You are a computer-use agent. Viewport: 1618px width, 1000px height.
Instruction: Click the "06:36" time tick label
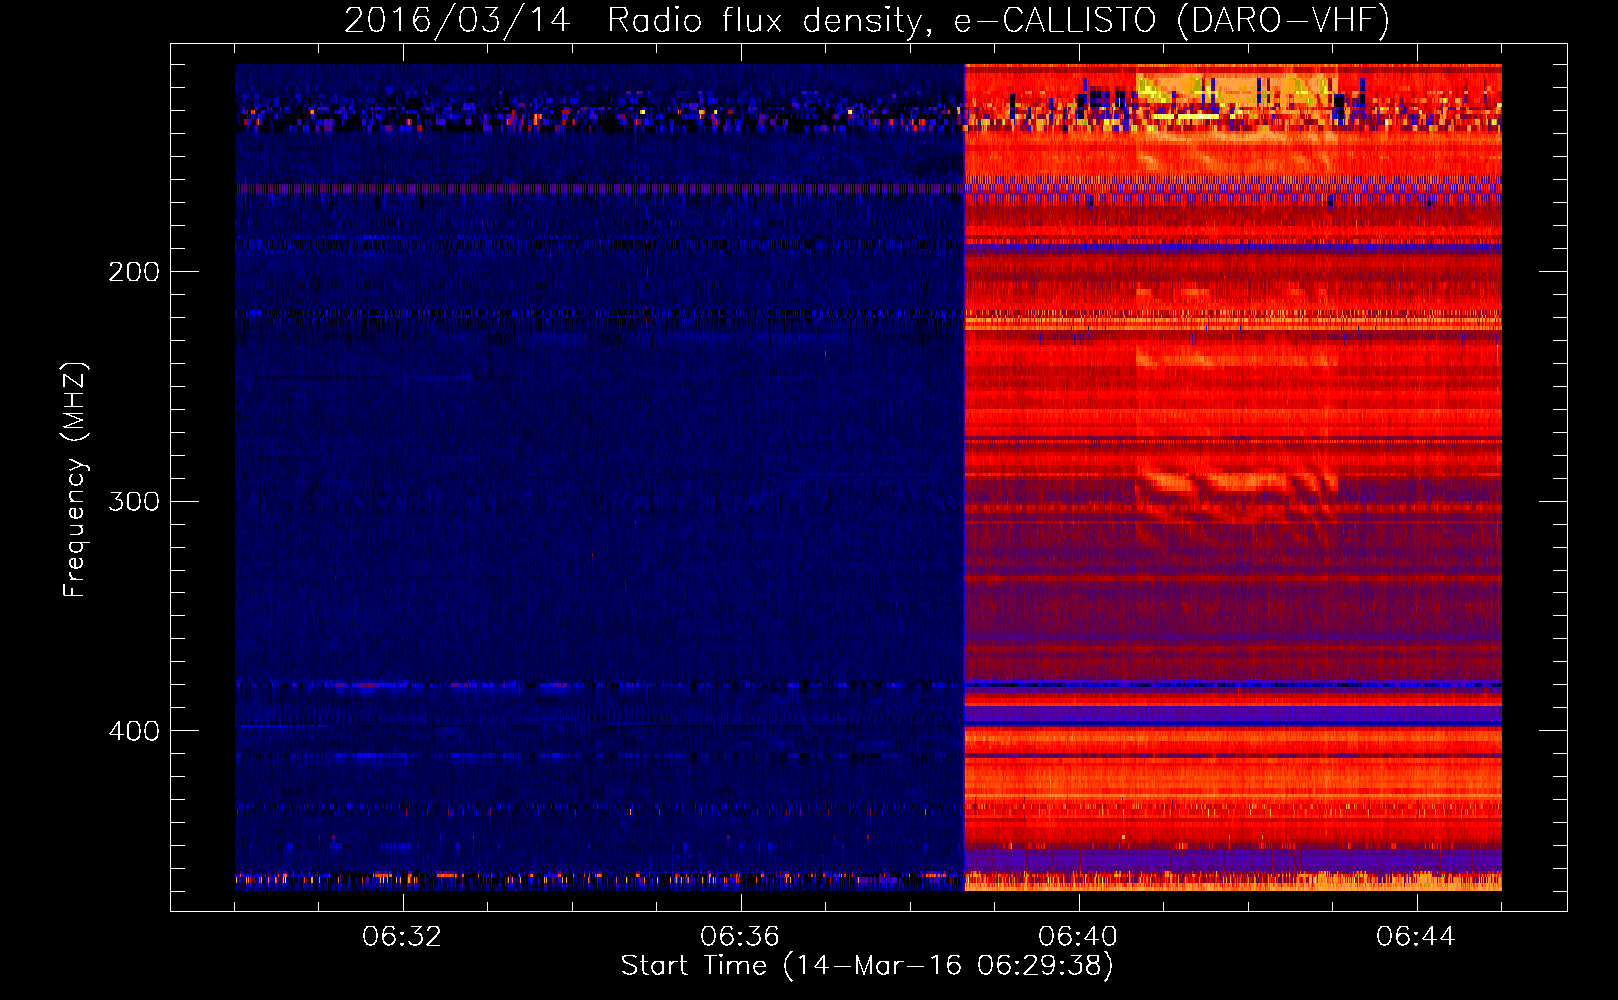coord(740,937)
